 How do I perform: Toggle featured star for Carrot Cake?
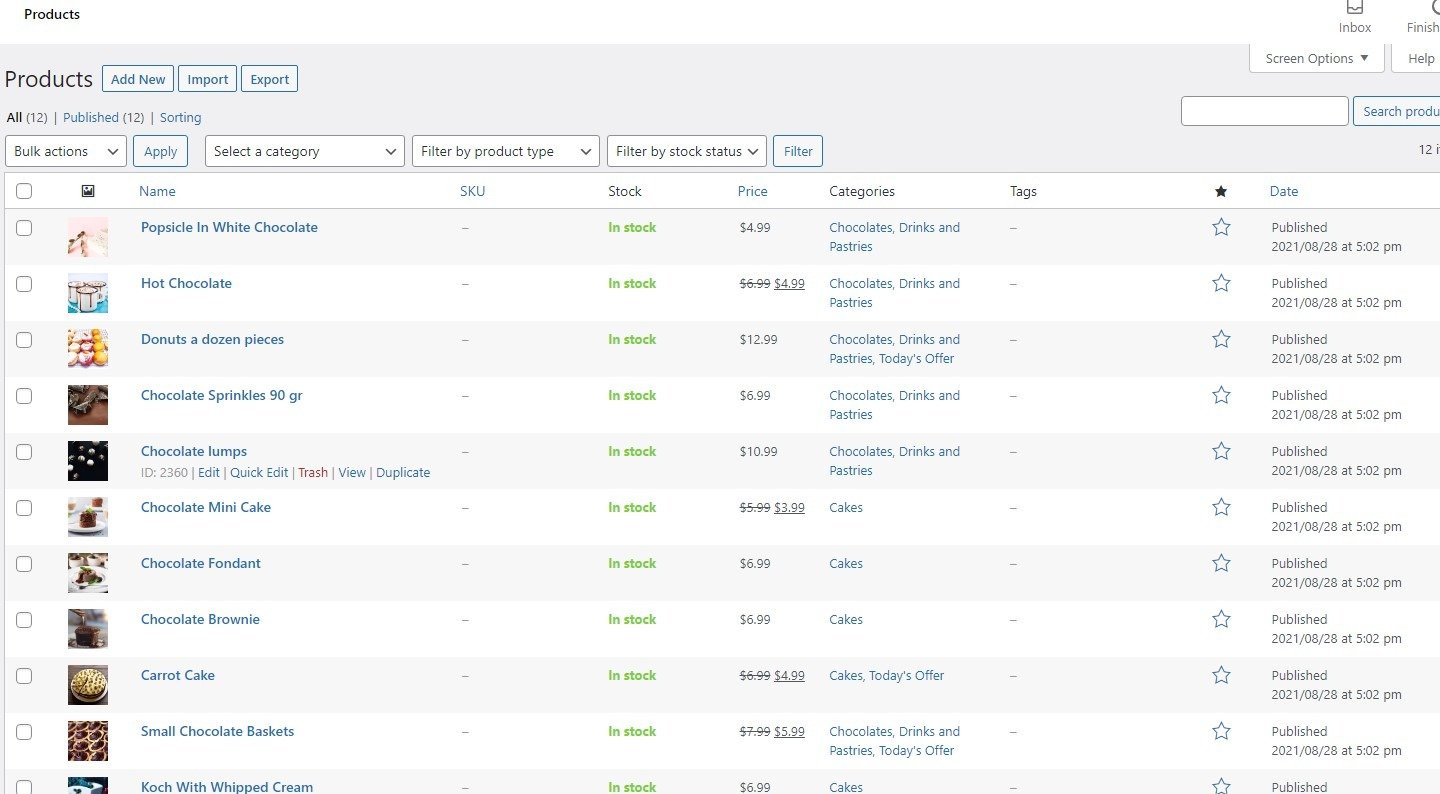(1221, 675)
